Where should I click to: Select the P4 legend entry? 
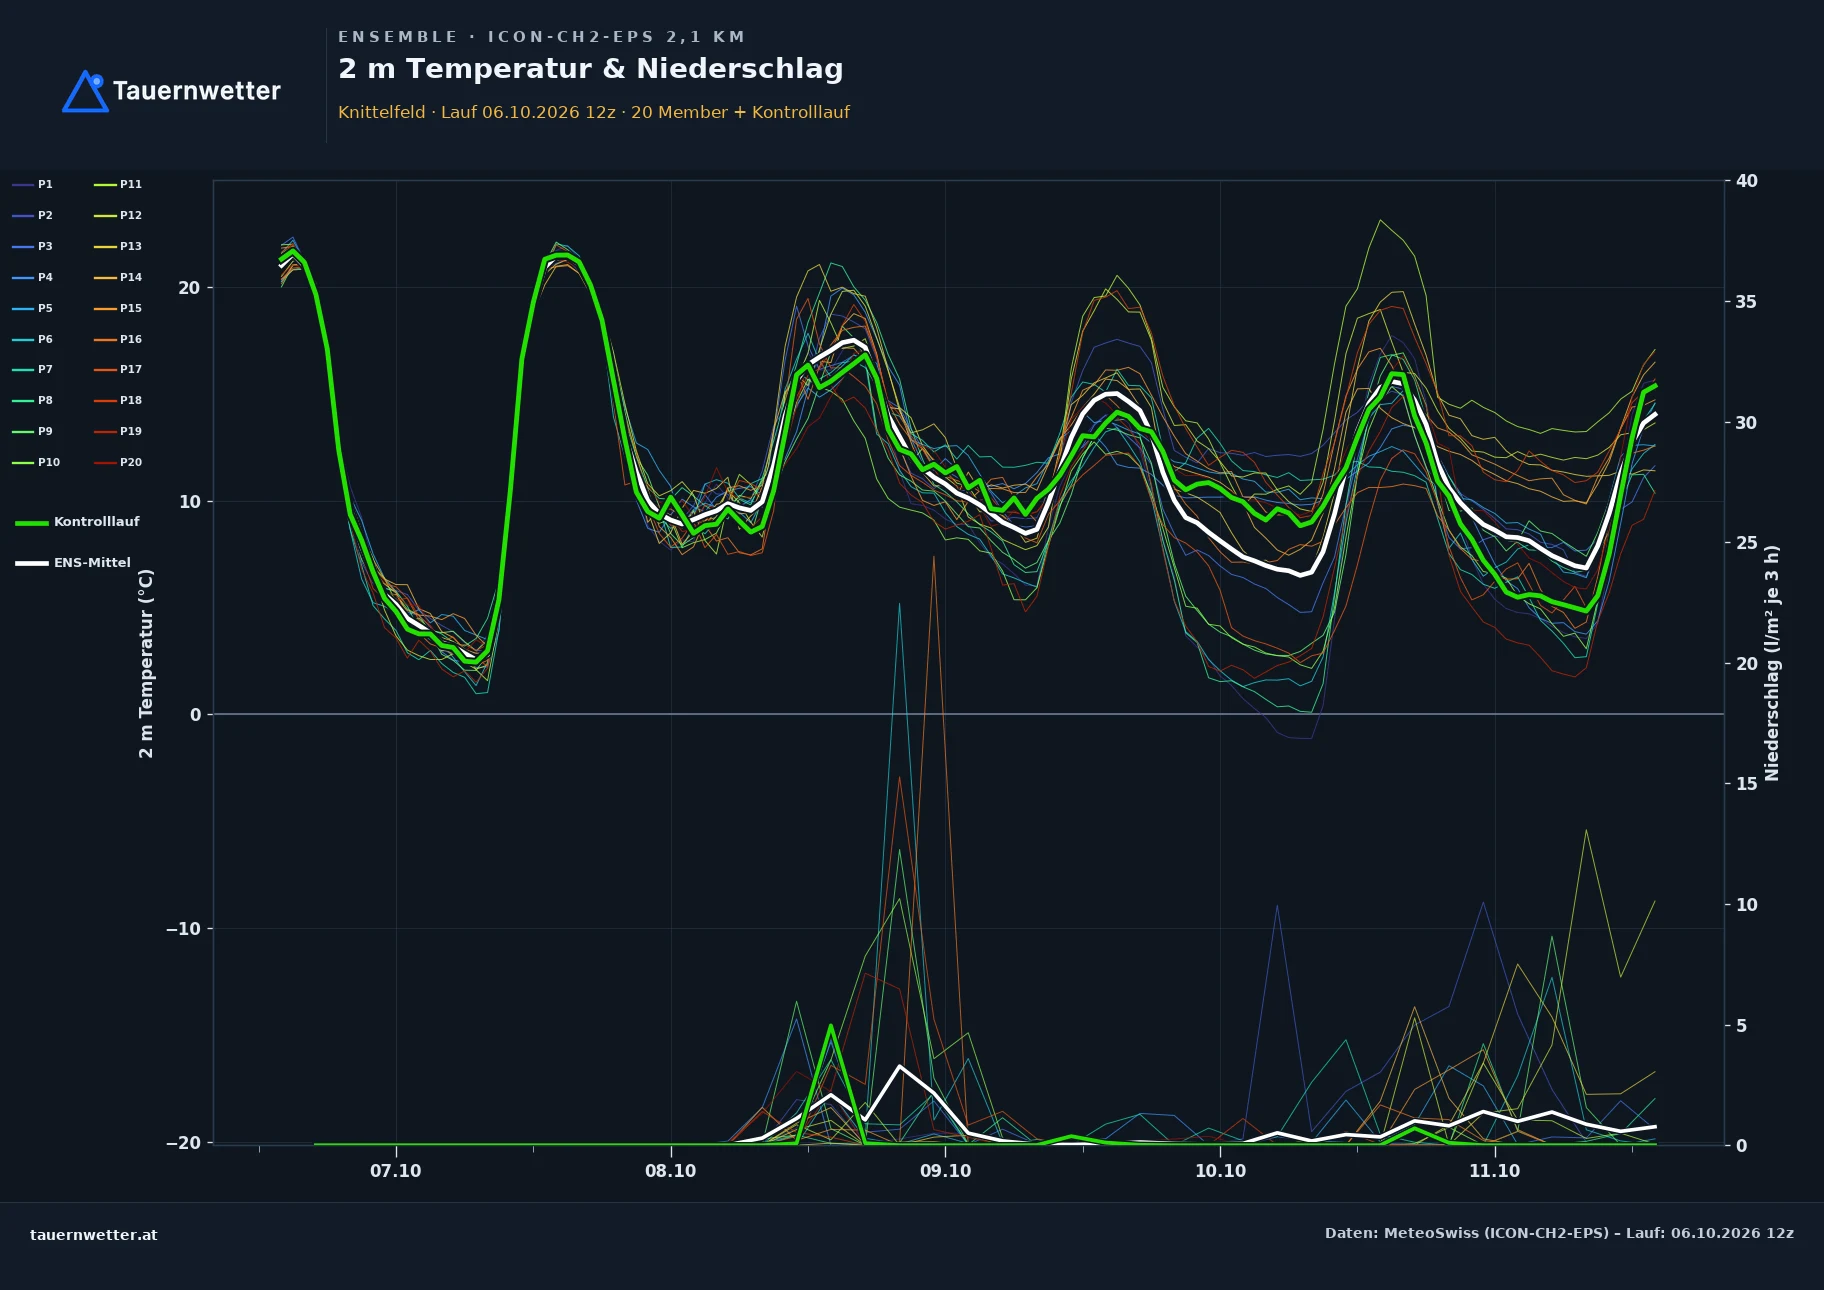click(33, 278)
